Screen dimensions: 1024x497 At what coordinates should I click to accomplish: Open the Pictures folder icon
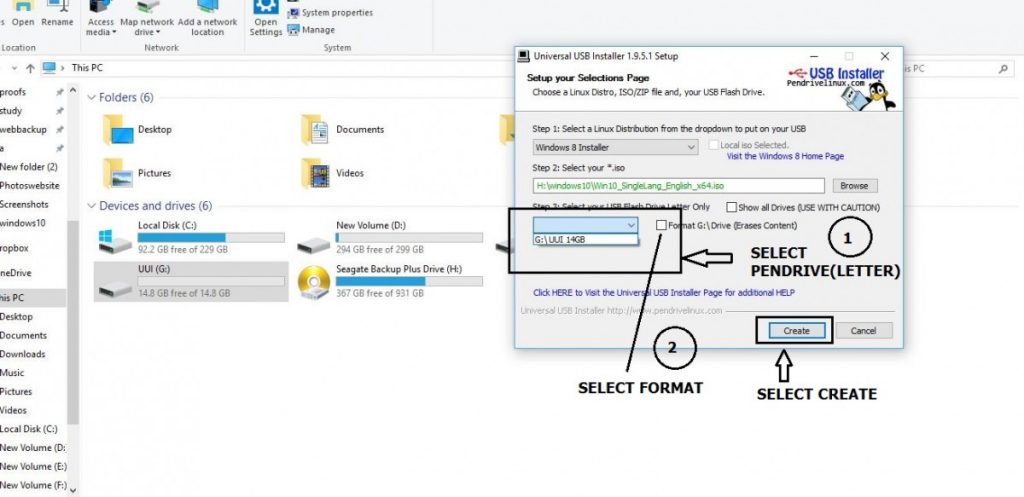[119, 173]
